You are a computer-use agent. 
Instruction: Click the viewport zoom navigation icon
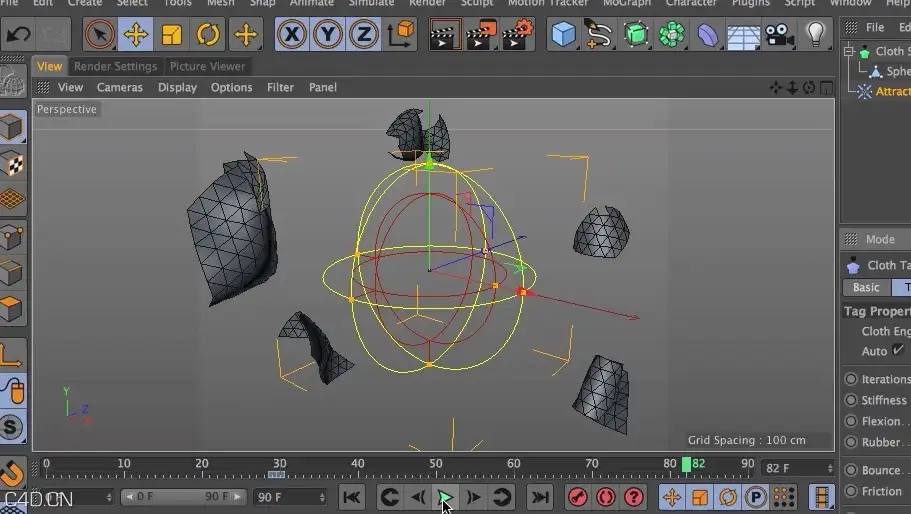792,88
